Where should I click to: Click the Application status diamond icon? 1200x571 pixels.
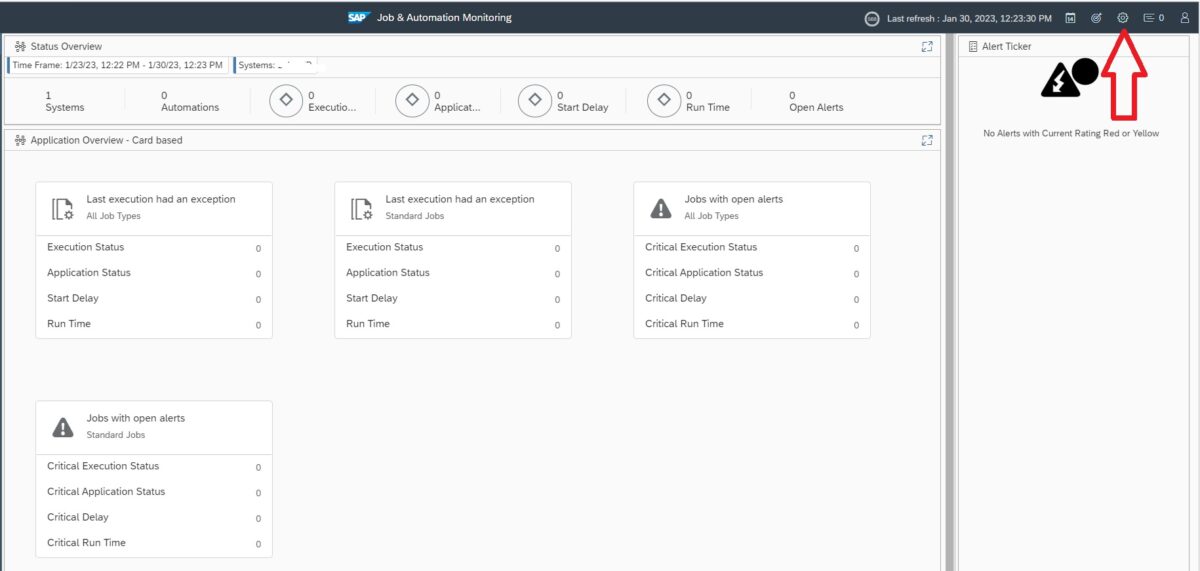point(412,100)
